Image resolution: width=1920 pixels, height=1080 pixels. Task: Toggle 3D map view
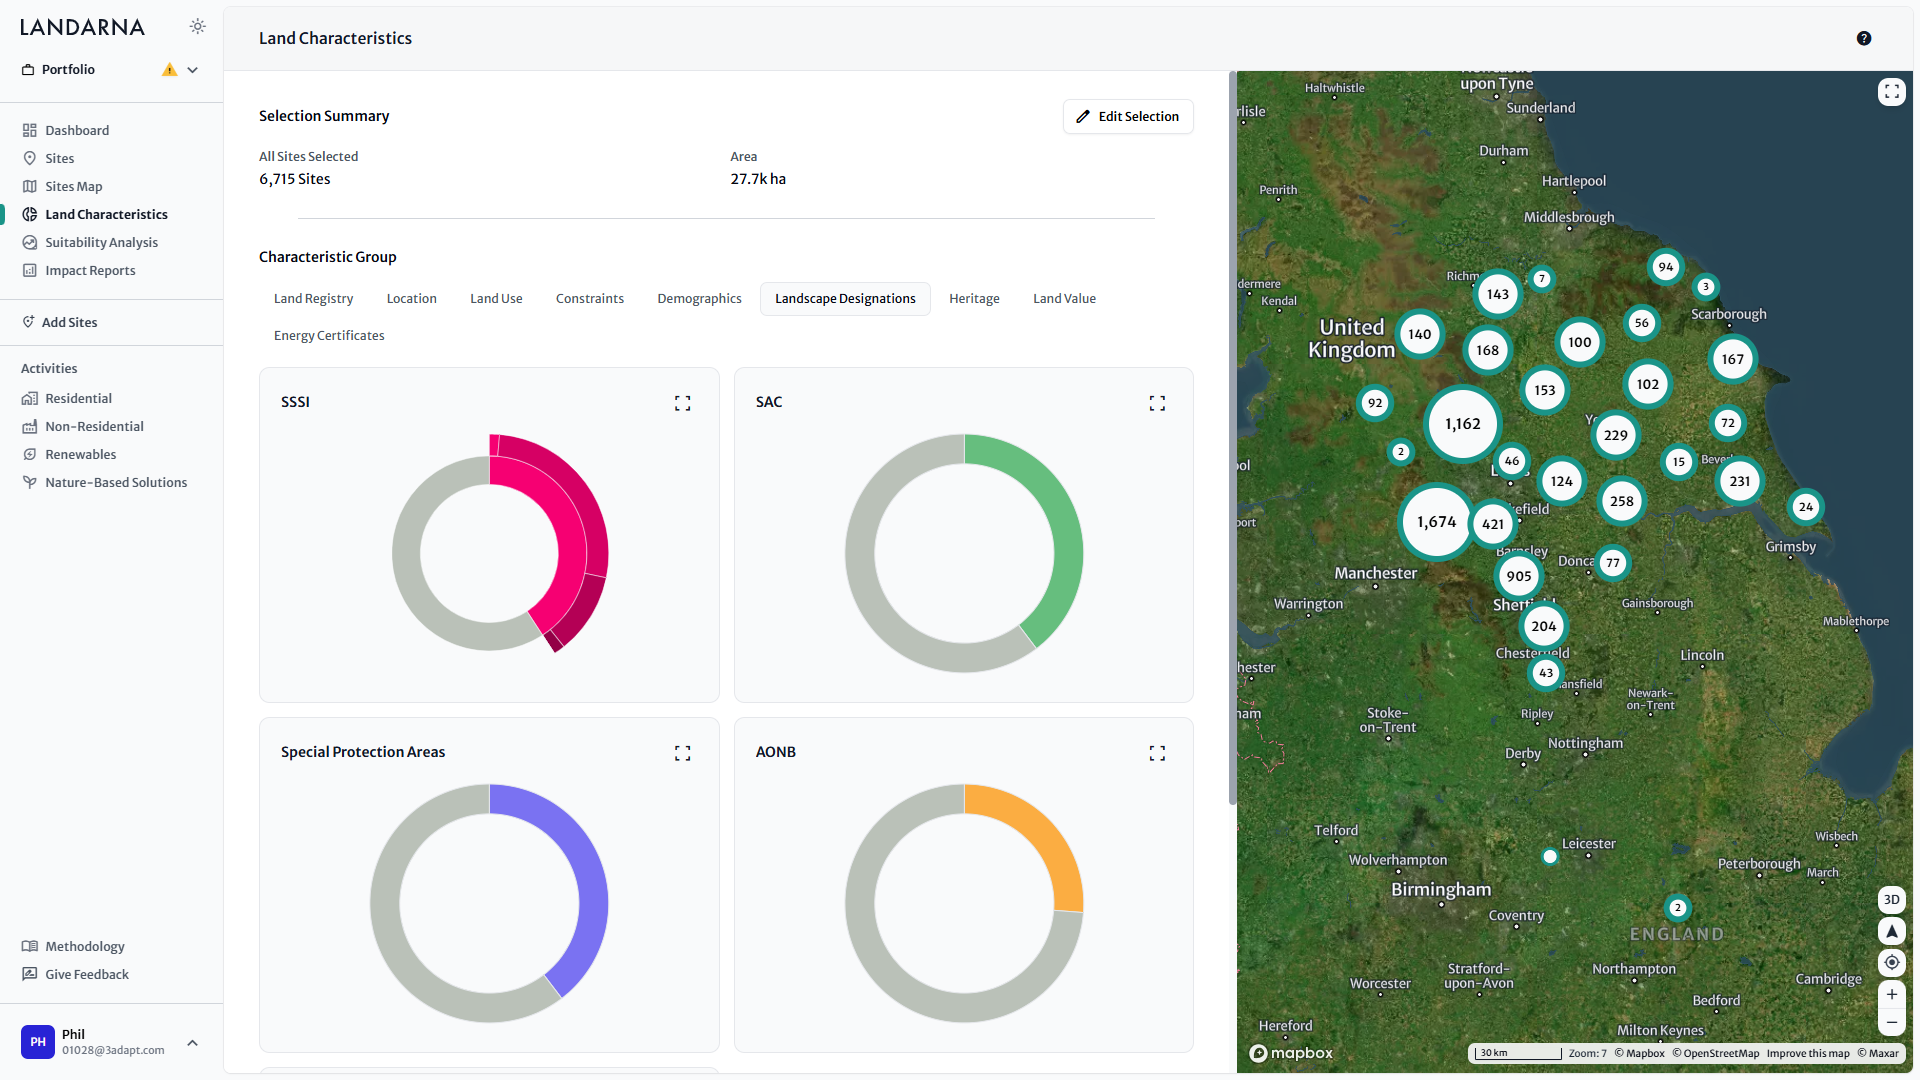1891,899
